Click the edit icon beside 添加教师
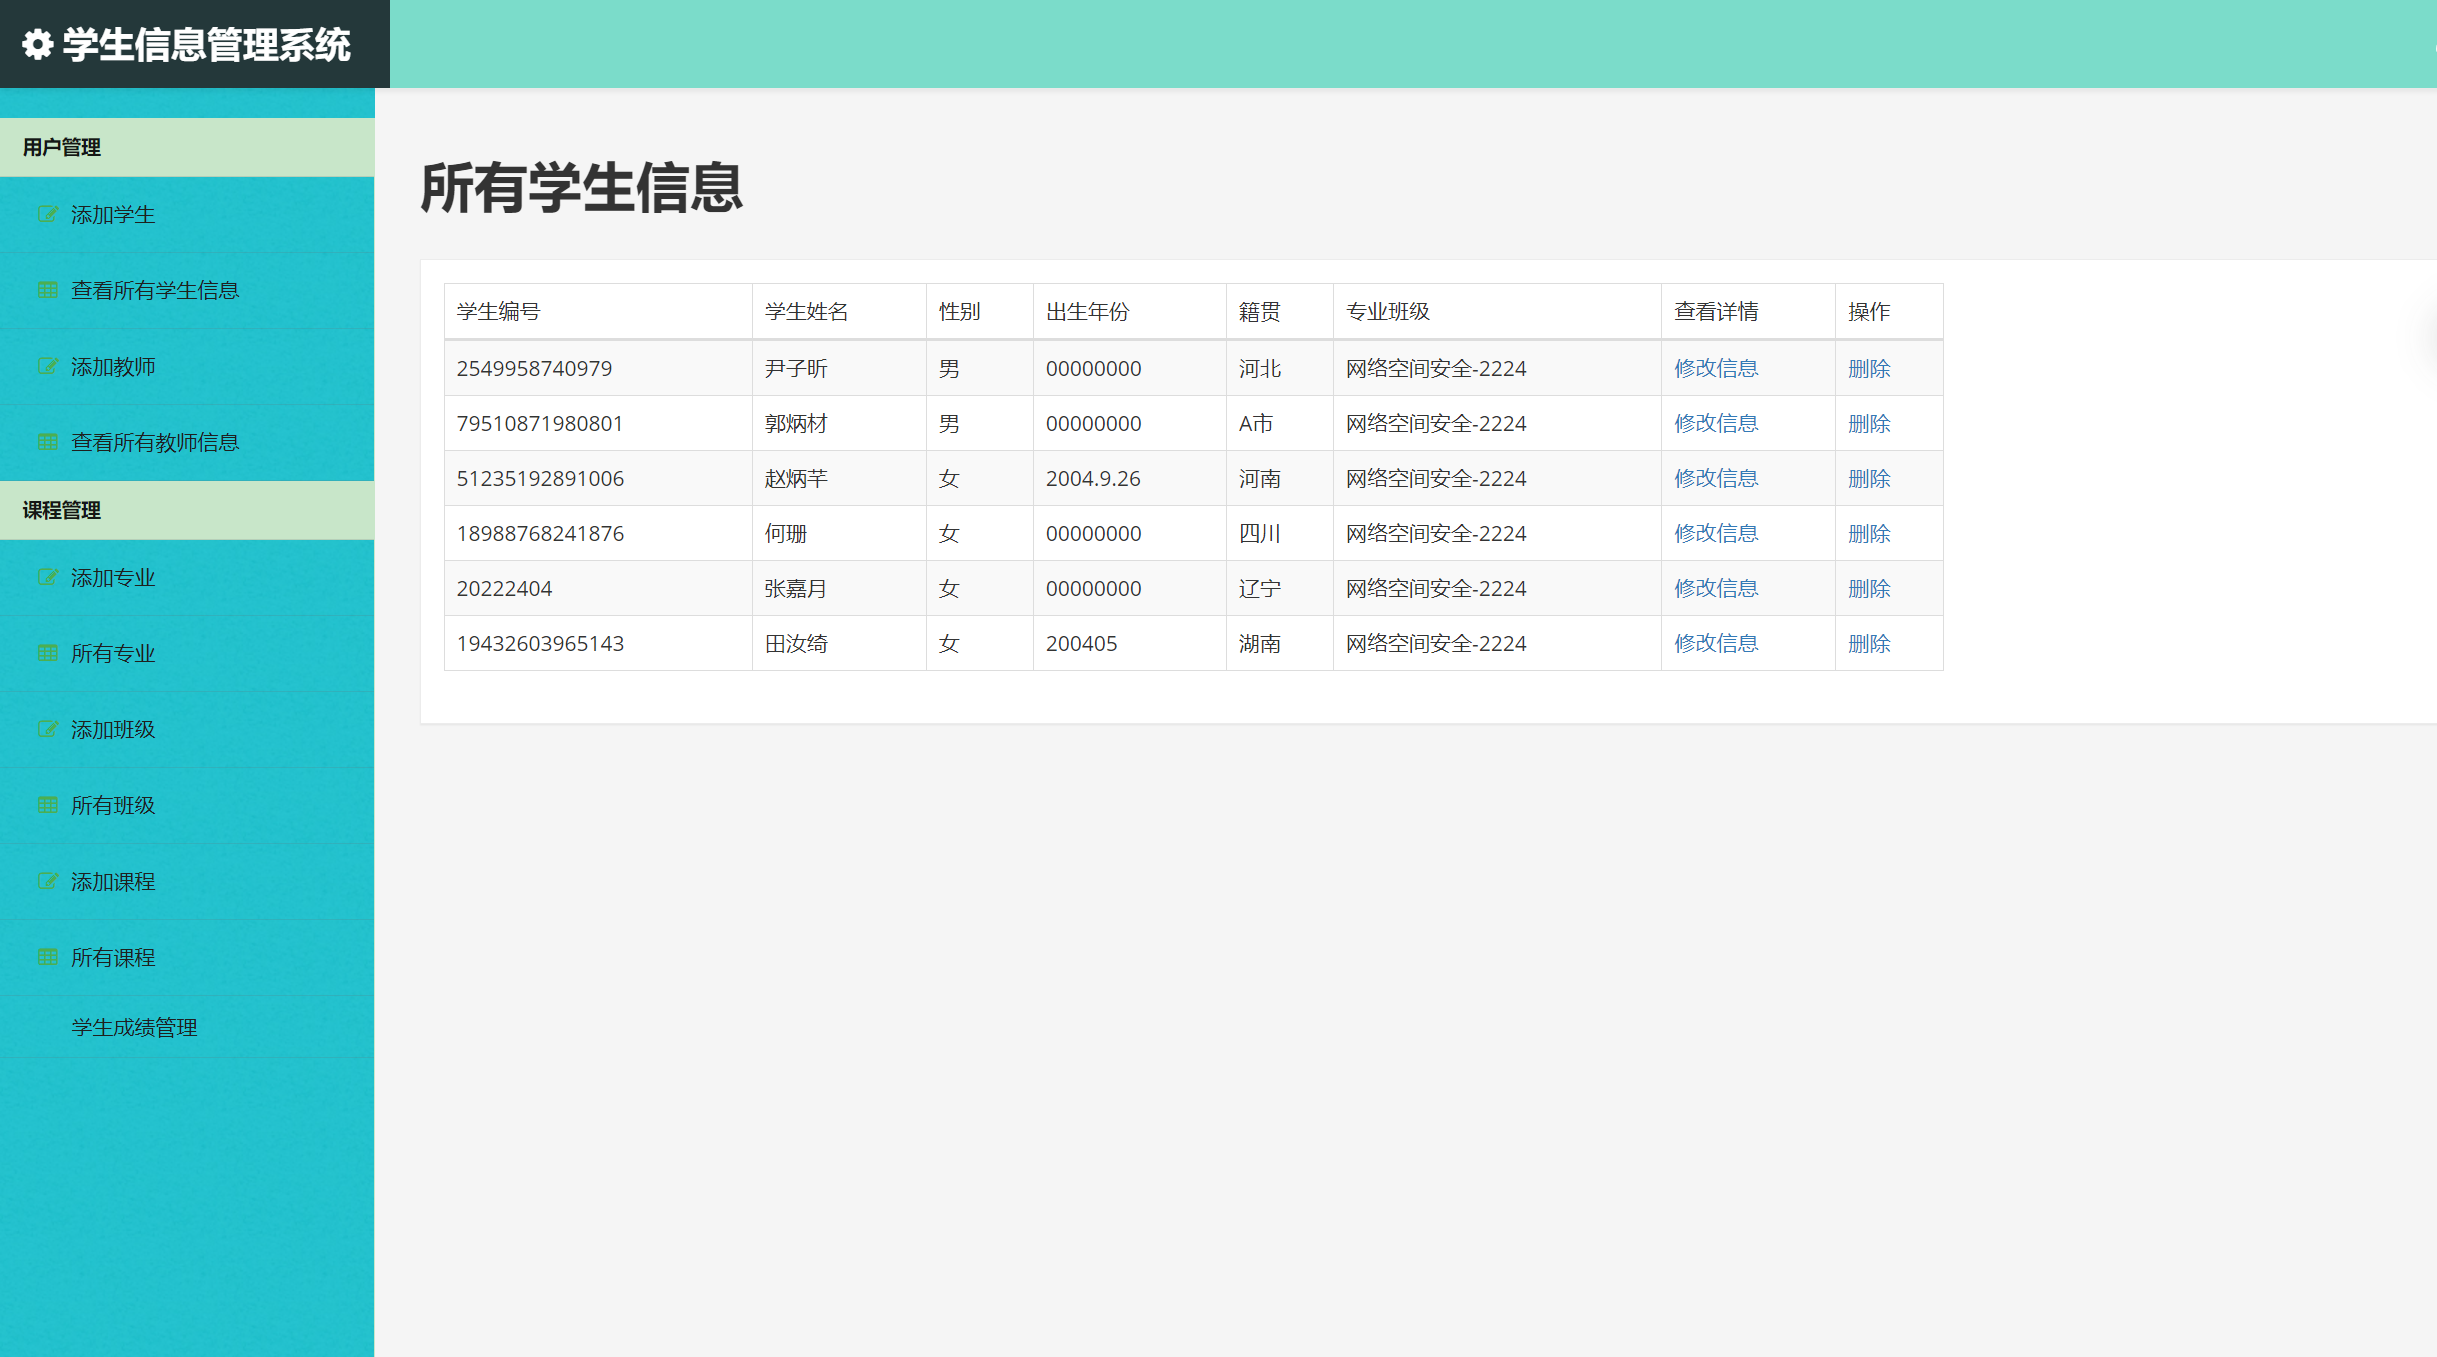 [47, 366]
